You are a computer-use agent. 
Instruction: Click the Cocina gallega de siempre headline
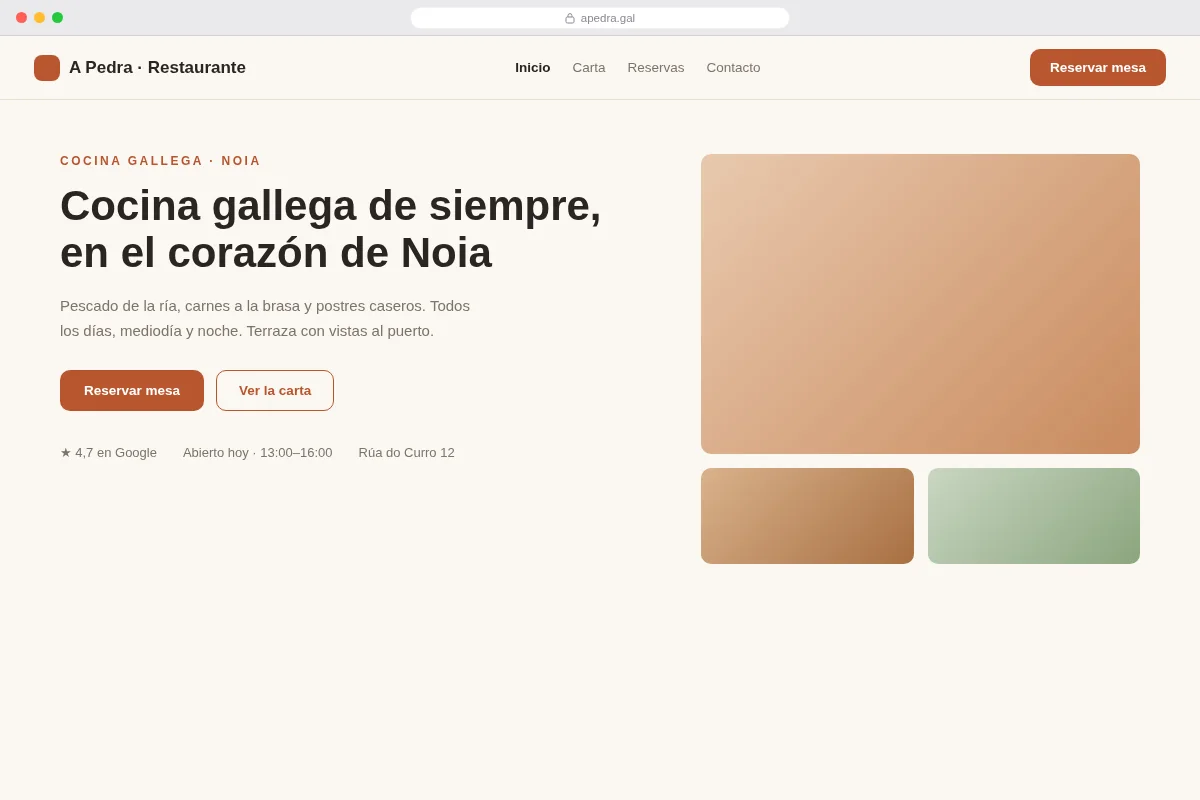click(331, 229)
